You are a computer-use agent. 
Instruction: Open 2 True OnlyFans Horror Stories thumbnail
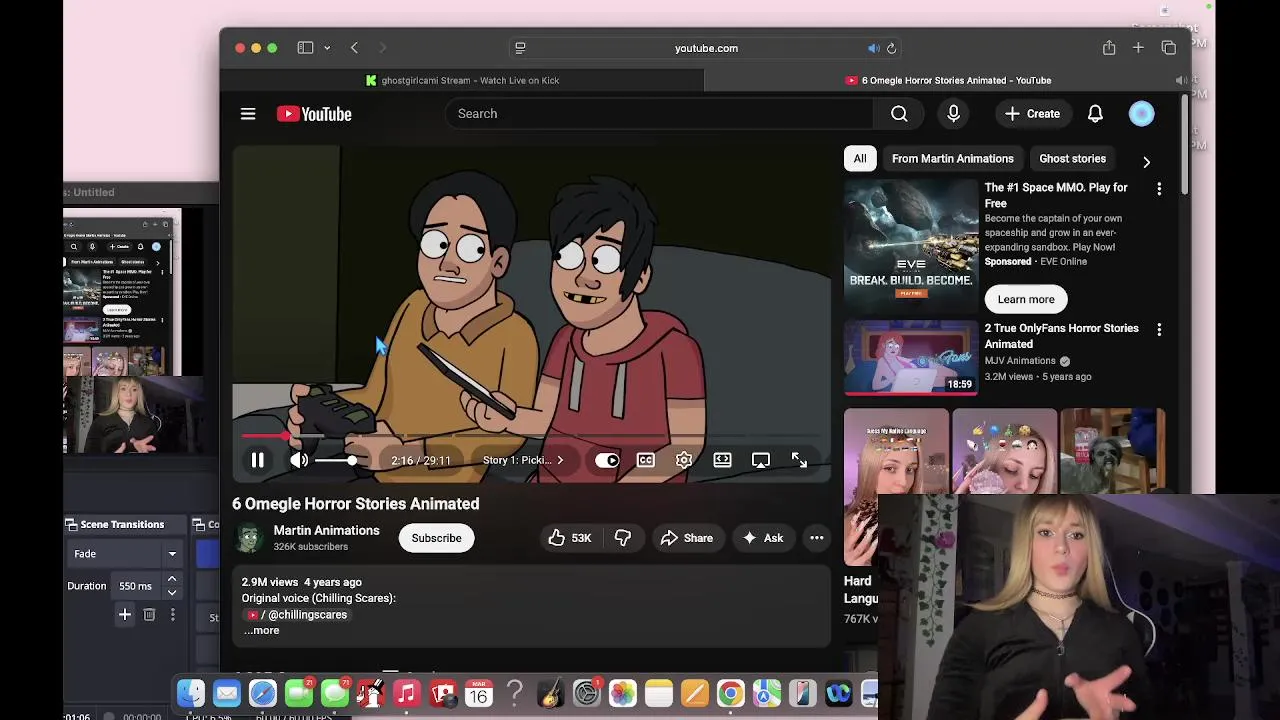[911, 358]
